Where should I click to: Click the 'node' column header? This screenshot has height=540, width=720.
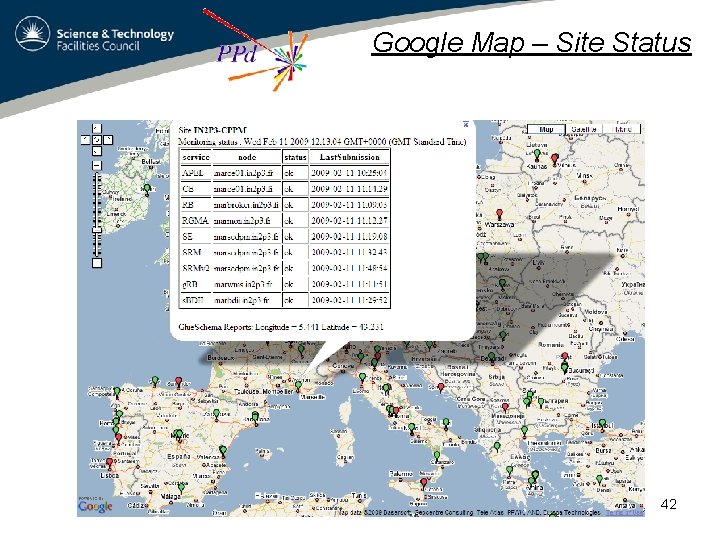[x=247, y=157]
